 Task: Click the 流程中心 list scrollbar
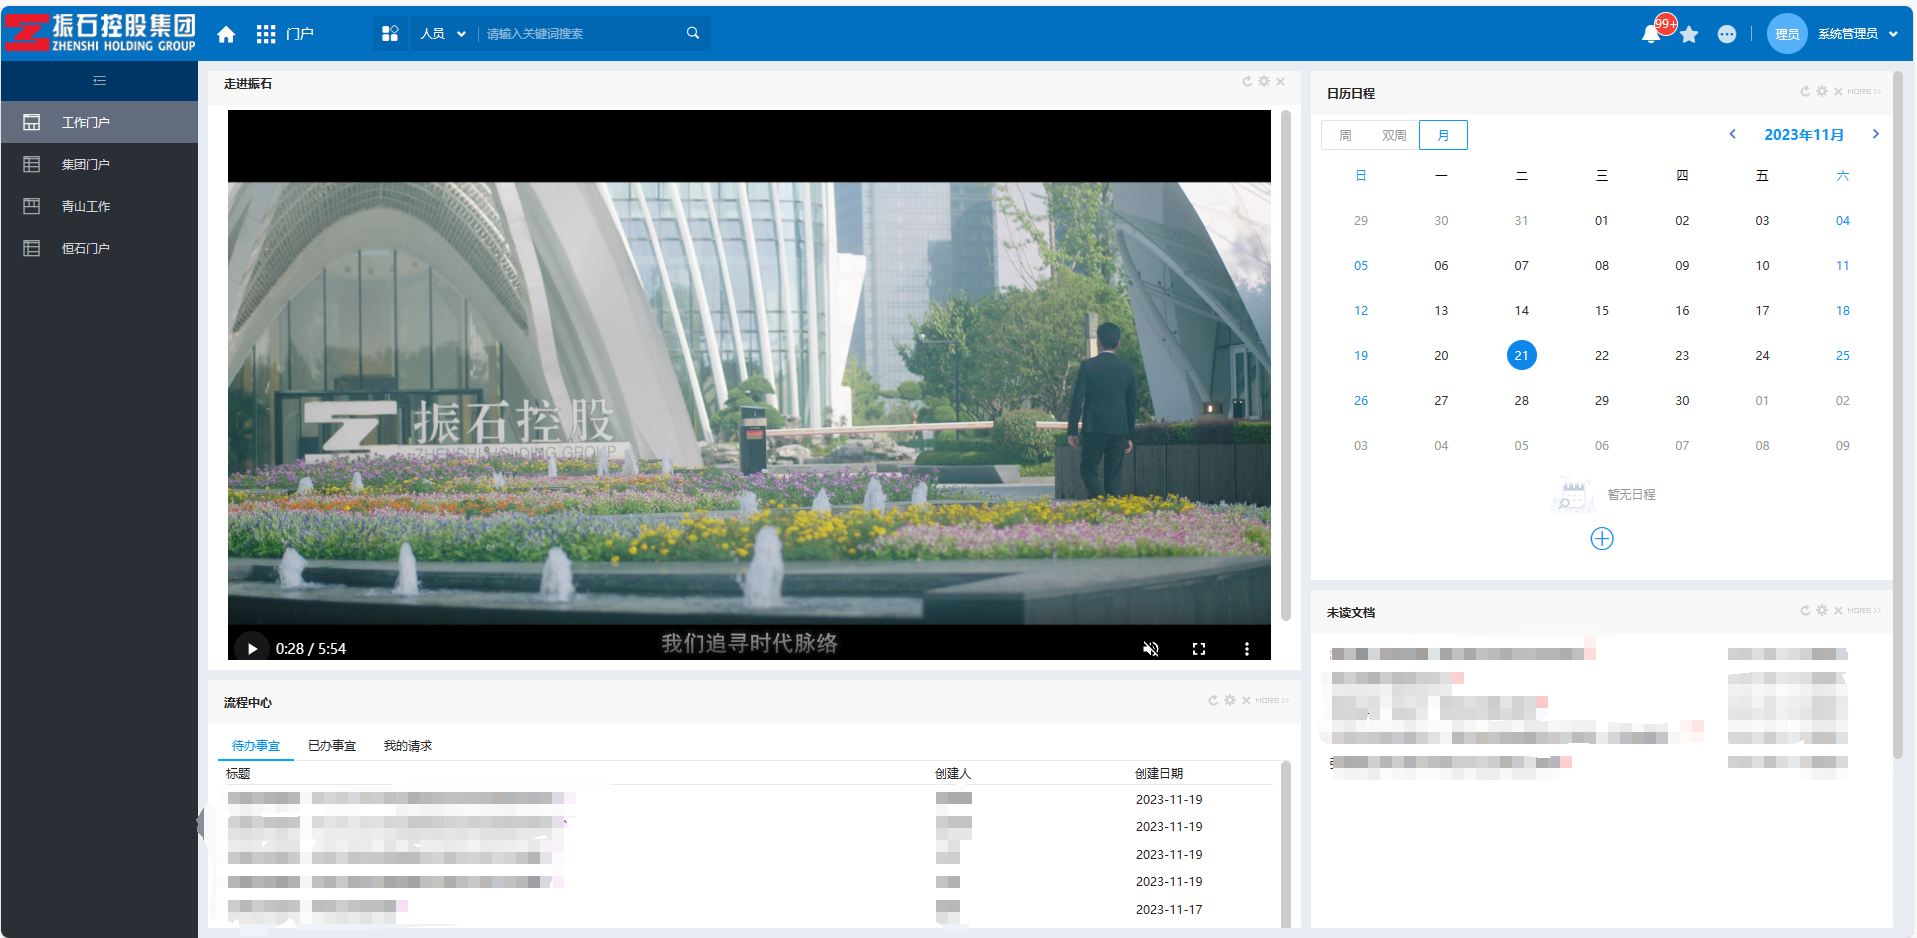1286,843
